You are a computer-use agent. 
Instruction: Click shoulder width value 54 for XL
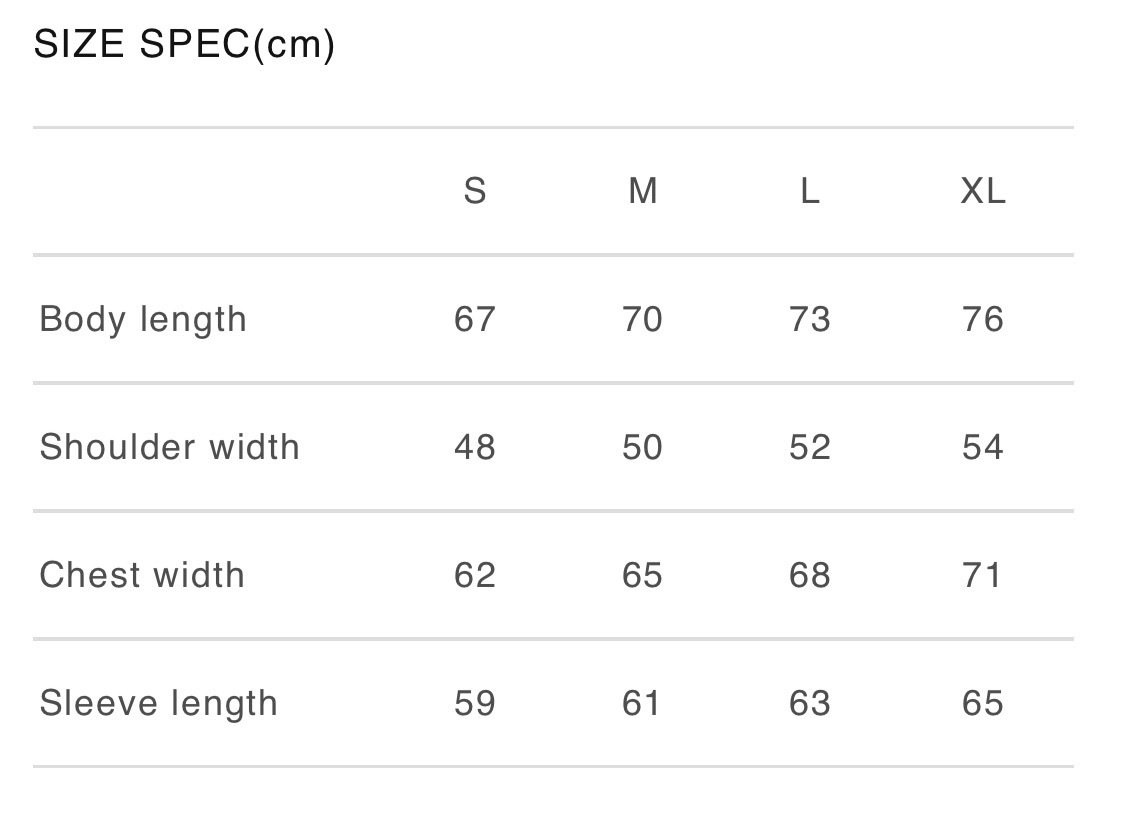coord(983,447)
